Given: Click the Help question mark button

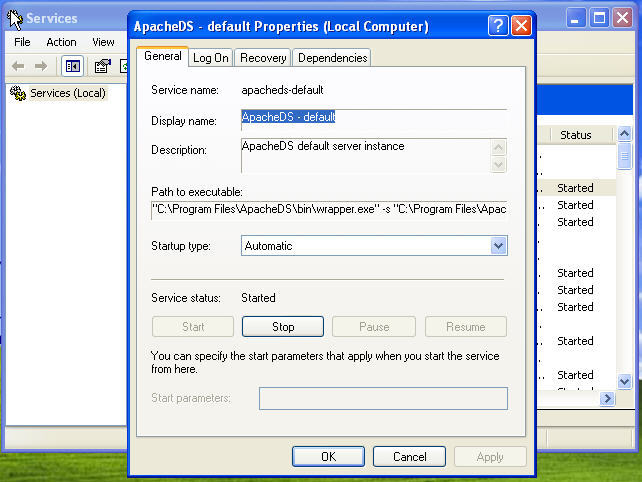Looking at the screenshot, I should pyautogui.click(x=498, y=26).
